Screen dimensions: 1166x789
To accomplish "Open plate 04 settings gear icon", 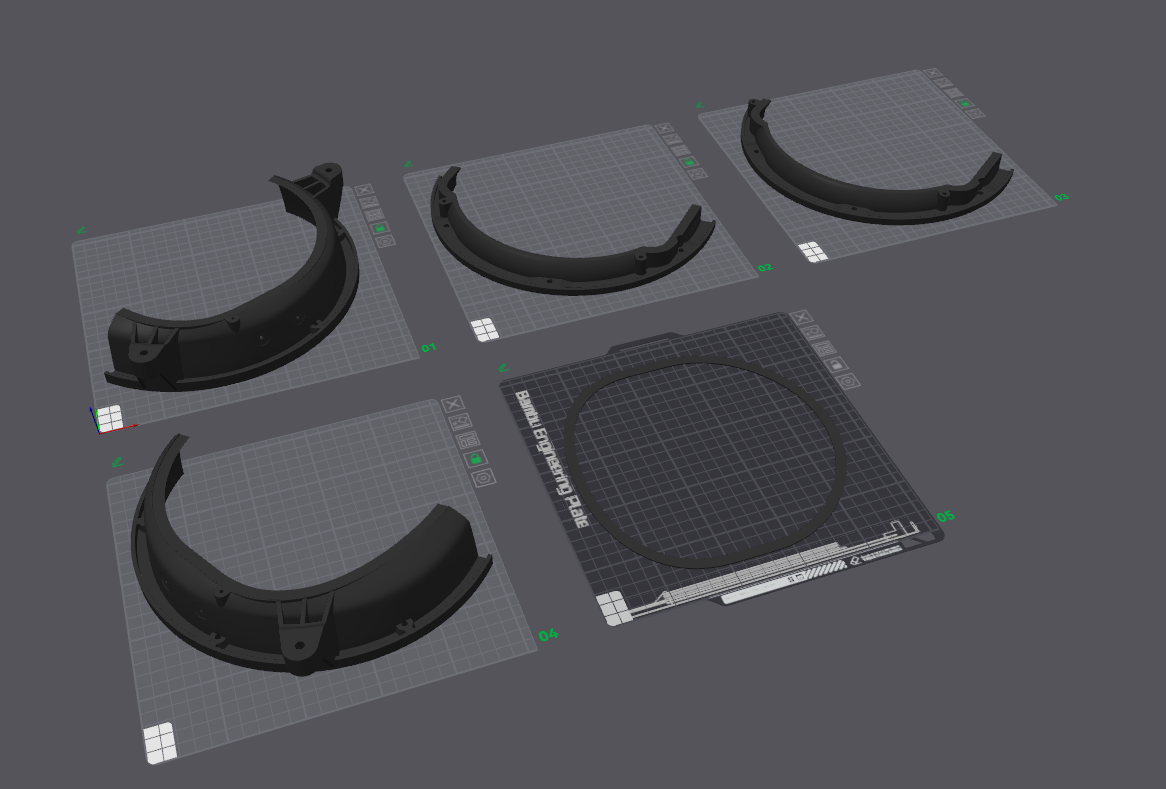I will [x=484, y=477].
